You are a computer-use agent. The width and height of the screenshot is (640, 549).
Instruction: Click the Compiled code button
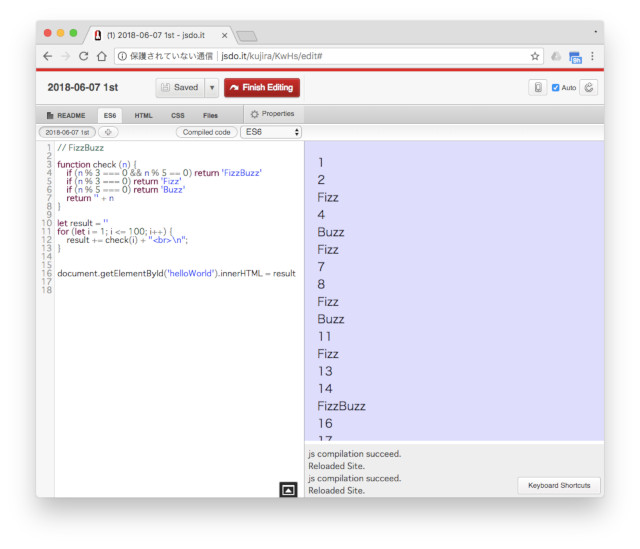(206, 132)
